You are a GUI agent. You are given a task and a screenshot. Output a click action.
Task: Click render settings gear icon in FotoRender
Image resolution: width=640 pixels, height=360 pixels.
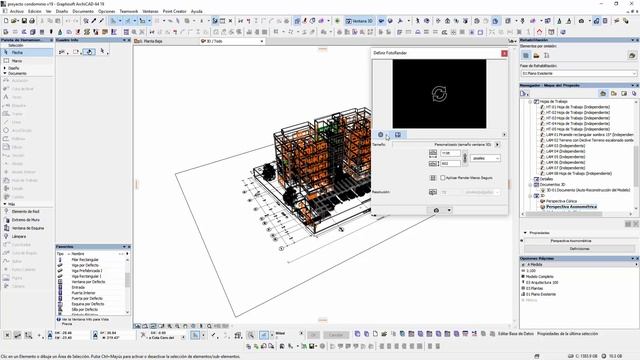pos(380,135)
